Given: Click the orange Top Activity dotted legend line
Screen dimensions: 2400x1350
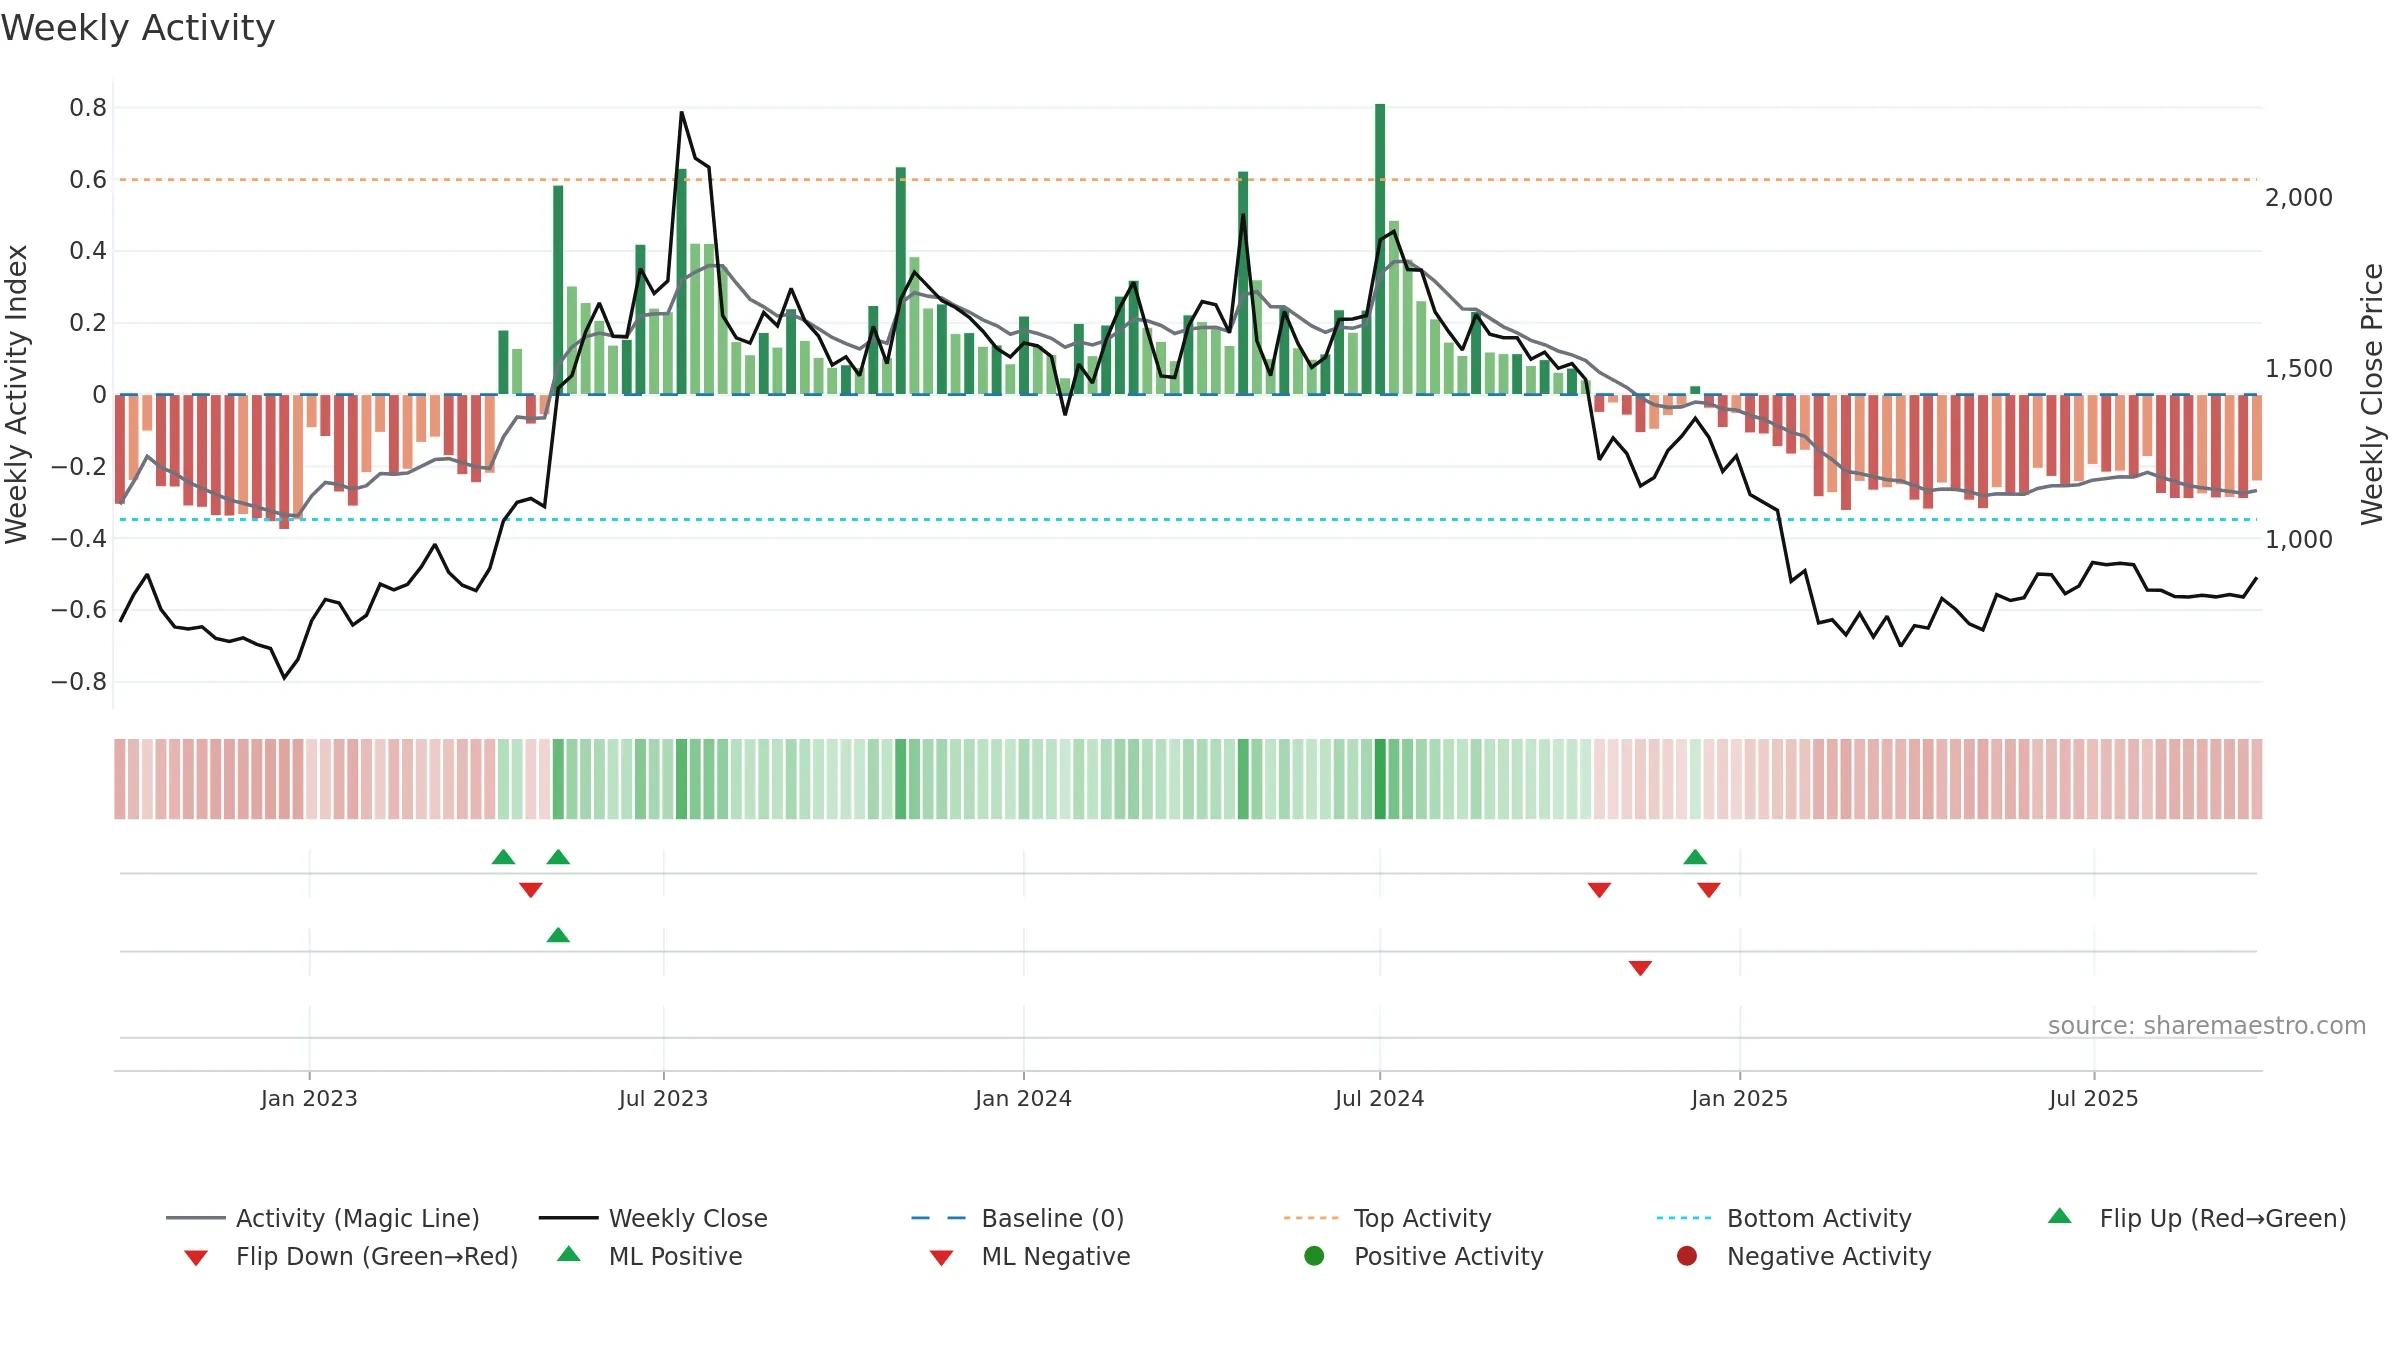Looking at the screenshot, I should tap(1311, 1218).
